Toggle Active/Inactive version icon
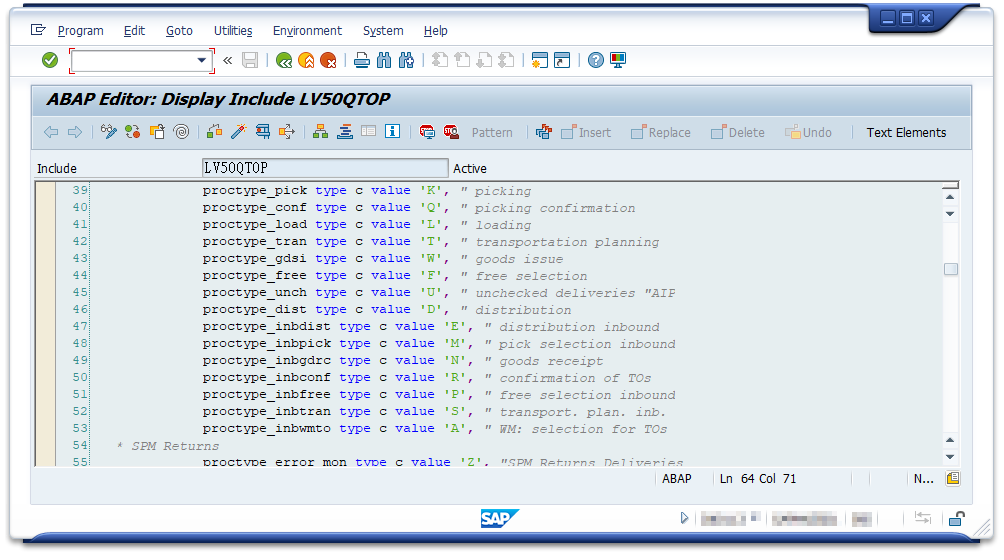 click(133, 132)
